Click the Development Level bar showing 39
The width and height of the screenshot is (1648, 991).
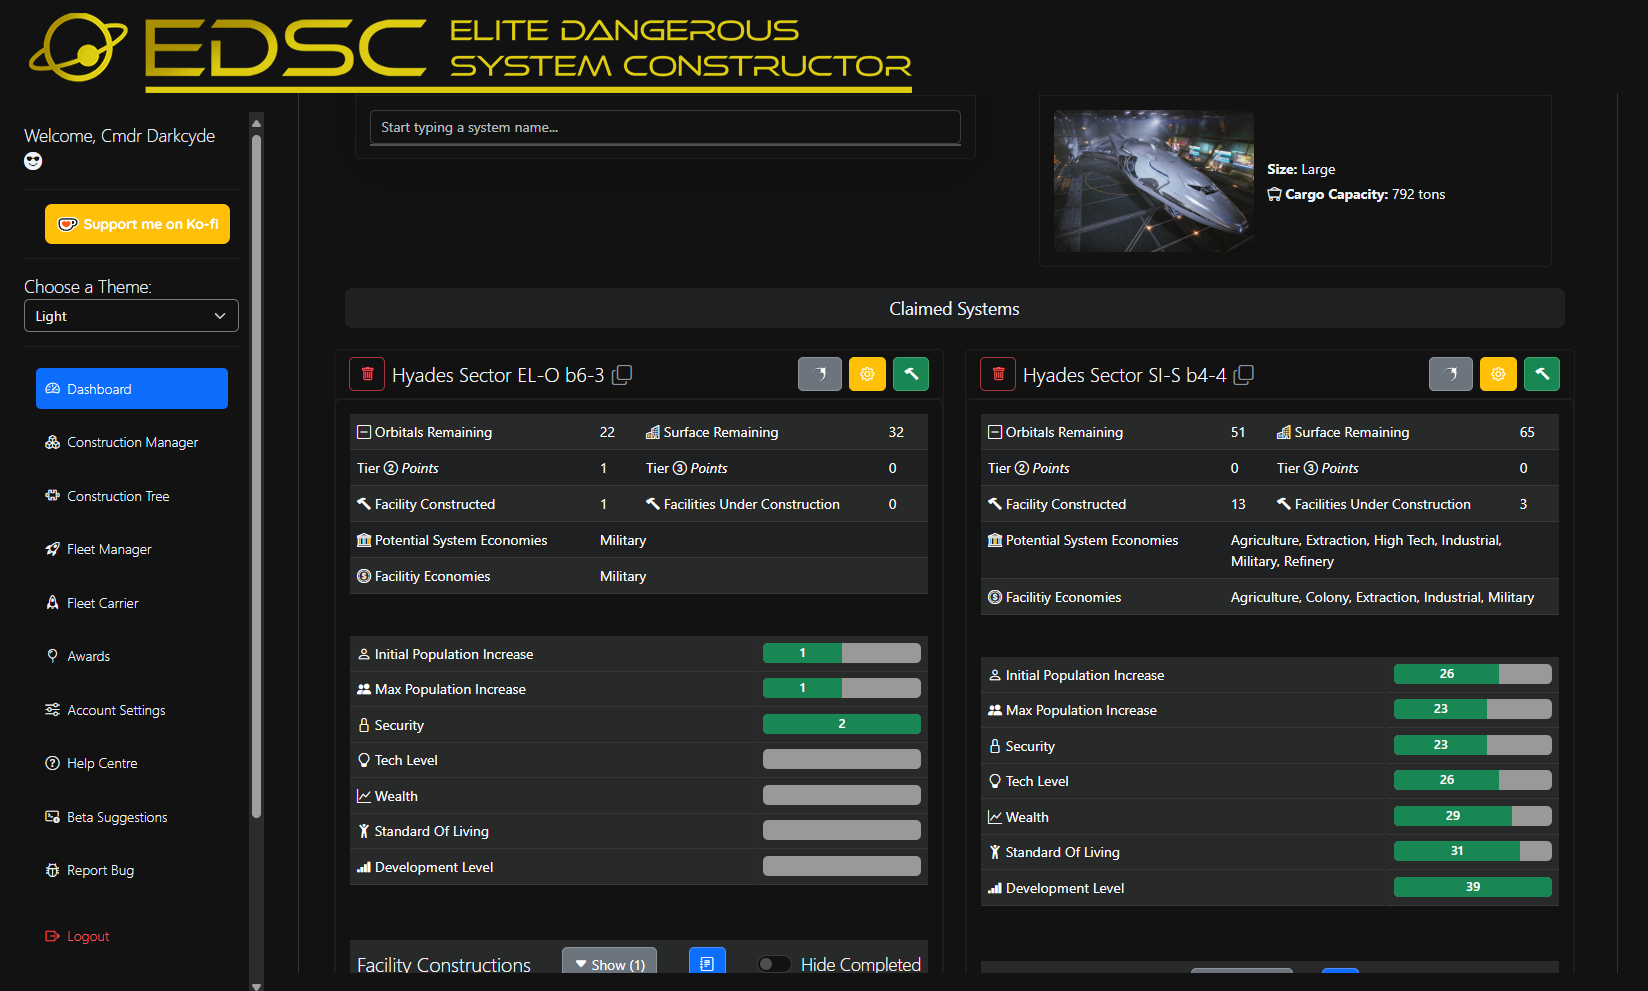(x=1473, y=887)
